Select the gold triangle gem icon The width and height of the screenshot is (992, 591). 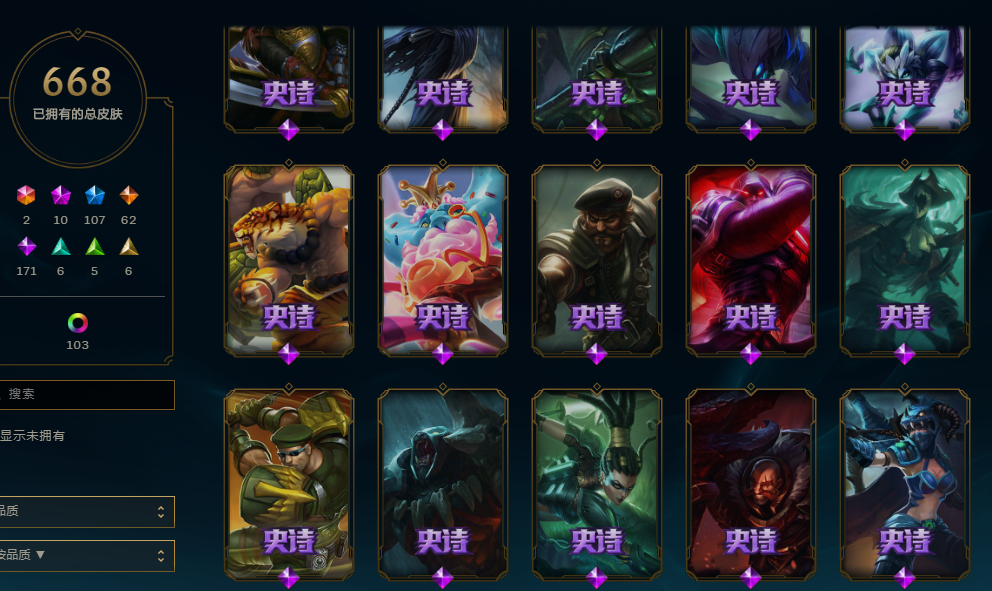[129, 246]
